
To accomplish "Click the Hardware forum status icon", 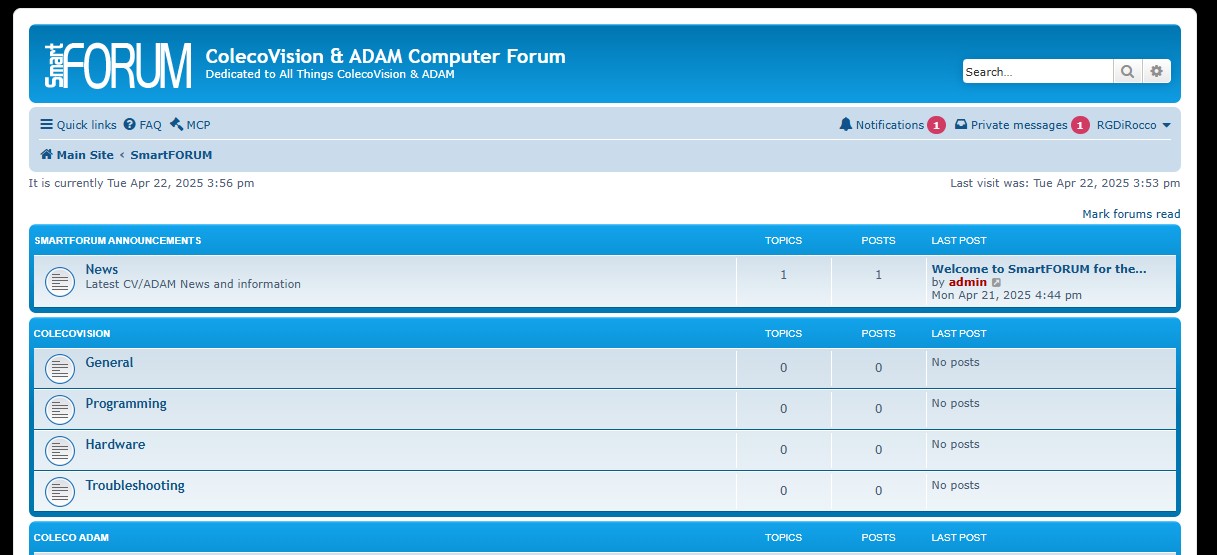I will (x=60, y=451).
